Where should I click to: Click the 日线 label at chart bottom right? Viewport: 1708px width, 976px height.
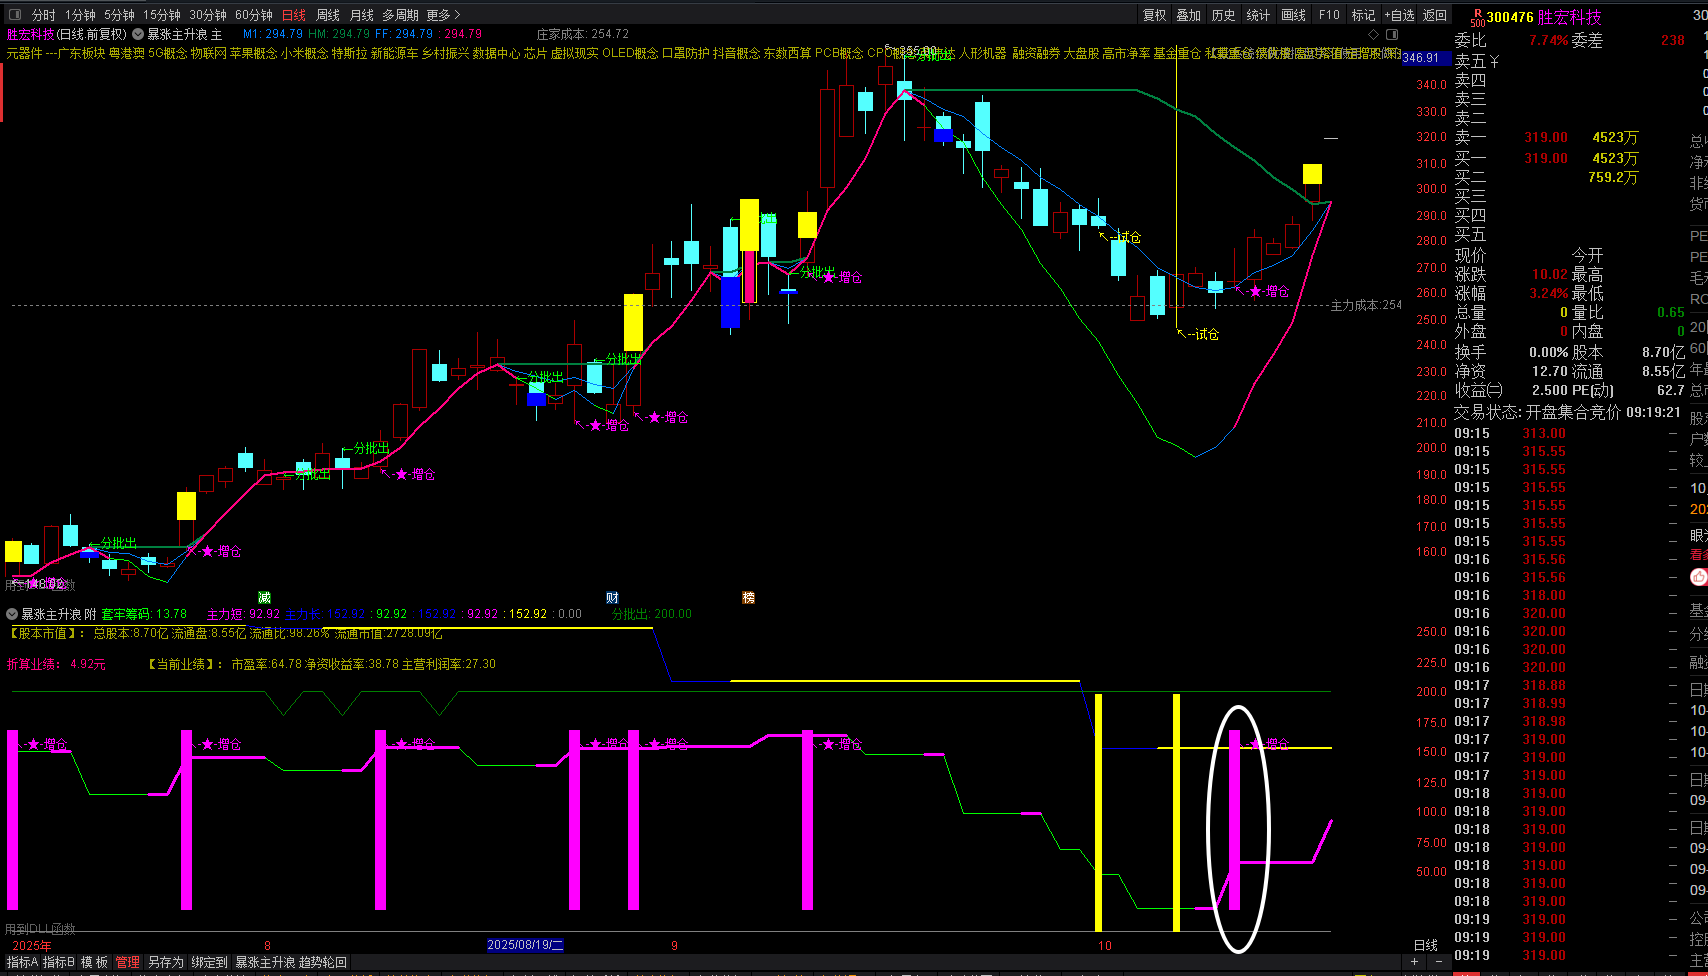click(x=1426, y=945)
